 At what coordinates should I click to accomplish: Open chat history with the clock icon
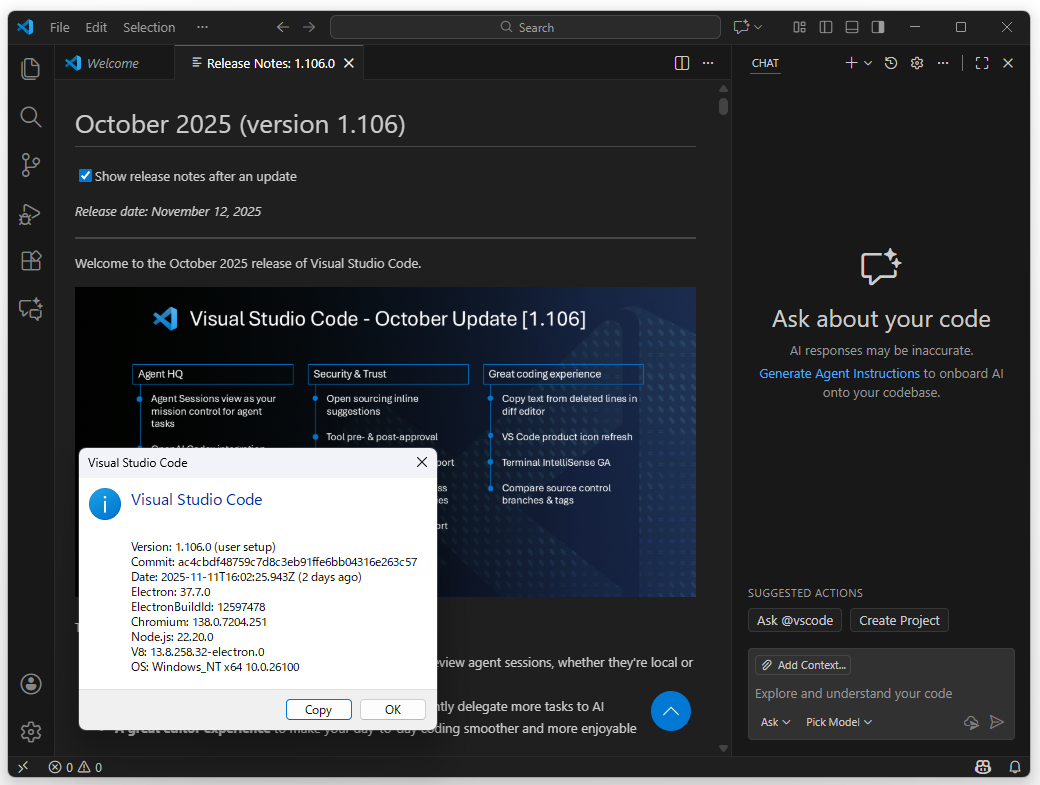(x=890, y=62)
